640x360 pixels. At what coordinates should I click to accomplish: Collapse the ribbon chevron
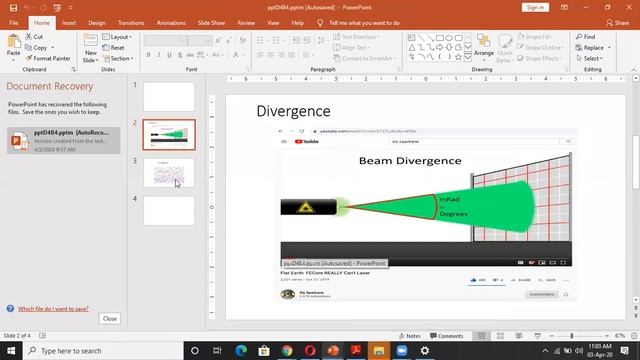(634, 70)
